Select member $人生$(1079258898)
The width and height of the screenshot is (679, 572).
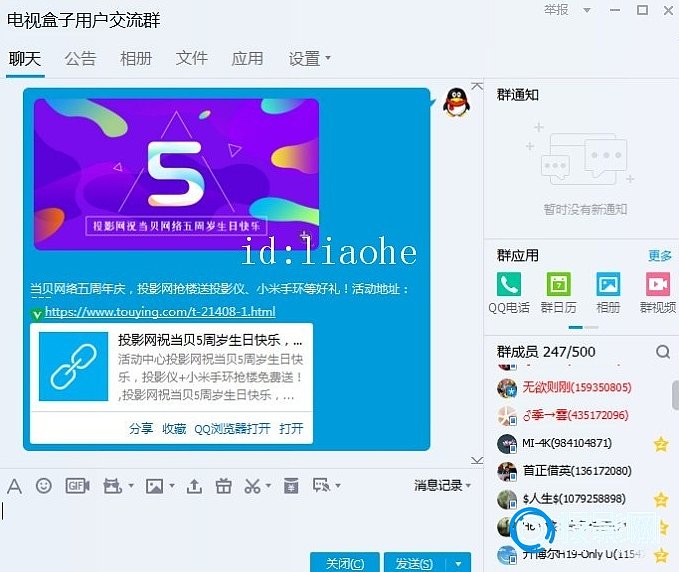[574, 499]
